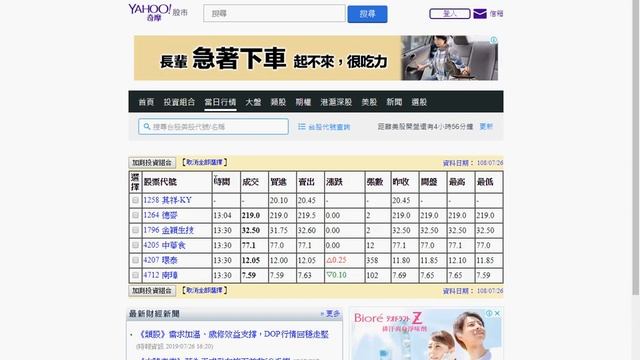Open the 期權 nav item

[x=303, y=102]
